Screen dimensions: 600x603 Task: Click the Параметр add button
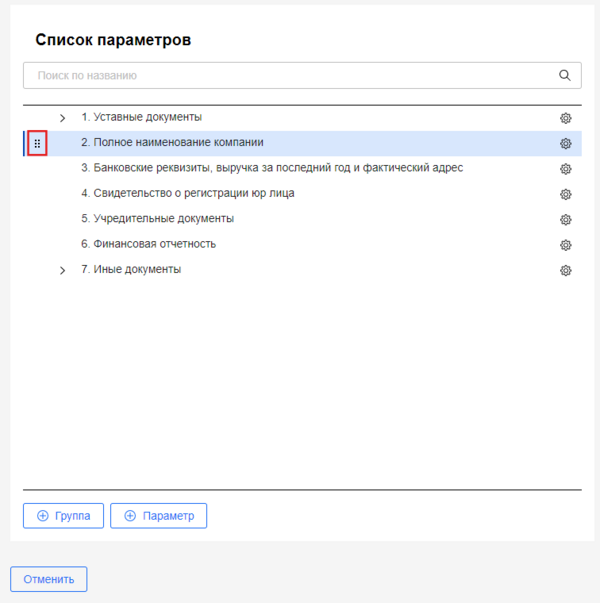click(158, 516)
